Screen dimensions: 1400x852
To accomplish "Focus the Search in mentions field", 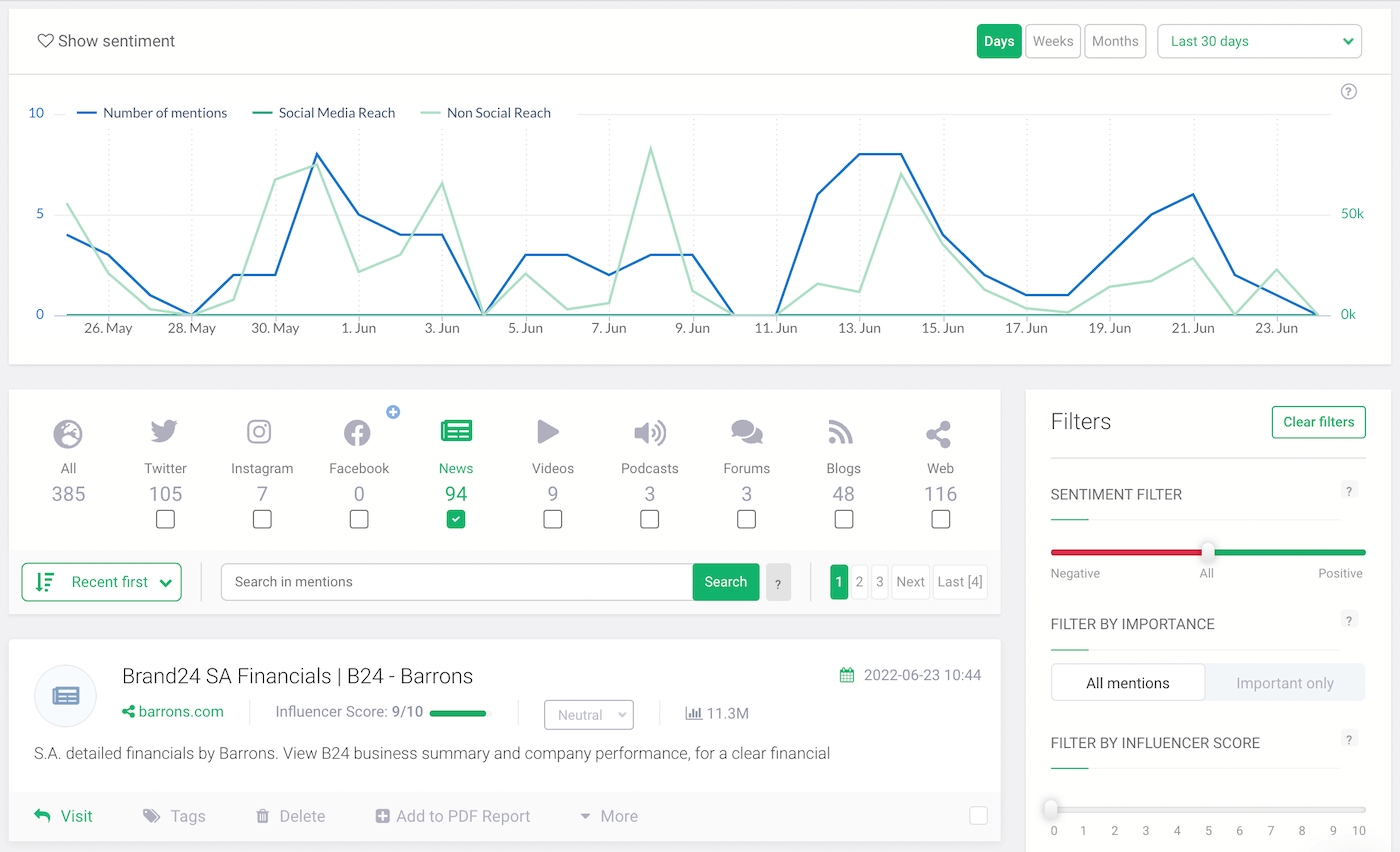I will [456, 582].
